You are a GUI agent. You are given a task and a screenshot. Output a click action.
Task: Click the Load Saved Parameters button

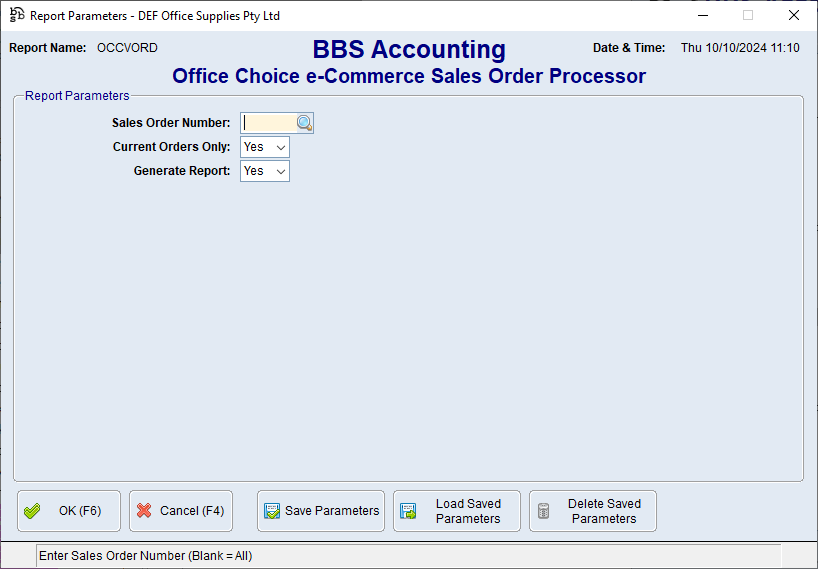pyautogui.click(x=457, y=511)
